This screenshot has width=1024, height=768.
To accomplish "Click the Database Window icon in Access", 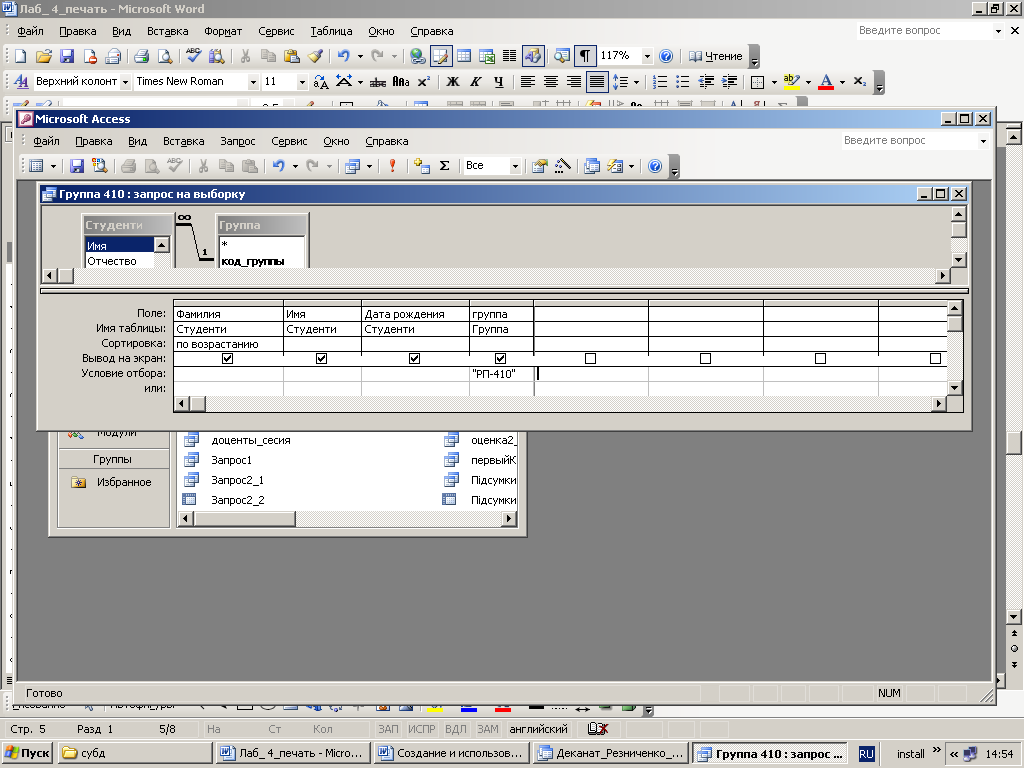I will (592, 166).
